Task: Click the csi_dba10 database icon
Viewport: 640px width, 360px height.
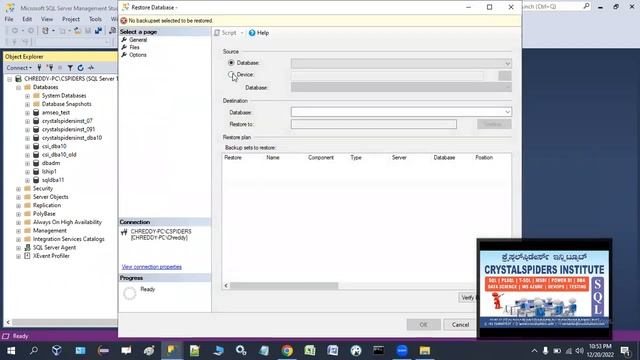Action: (x=36, y=146)
